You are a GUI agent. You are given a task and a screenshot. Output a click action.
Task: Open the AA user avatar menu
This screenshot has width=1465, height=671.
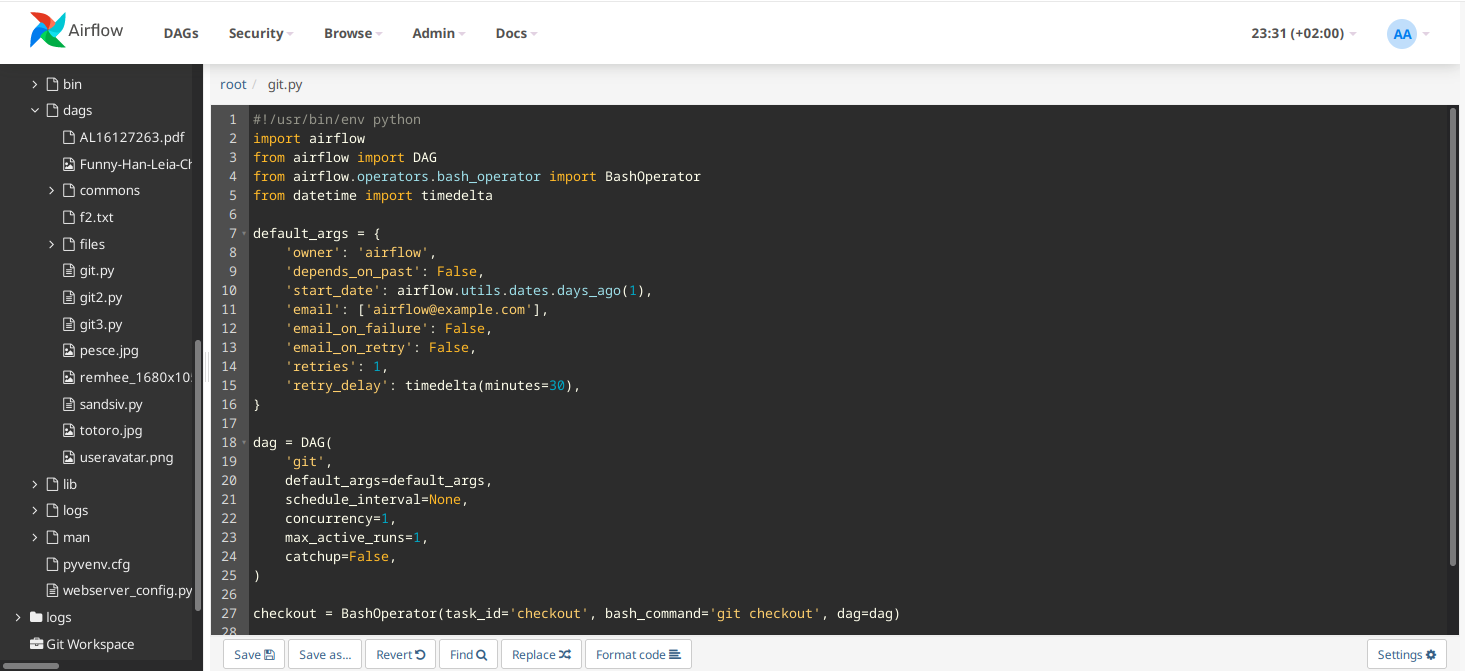(x=1400, y=33)
